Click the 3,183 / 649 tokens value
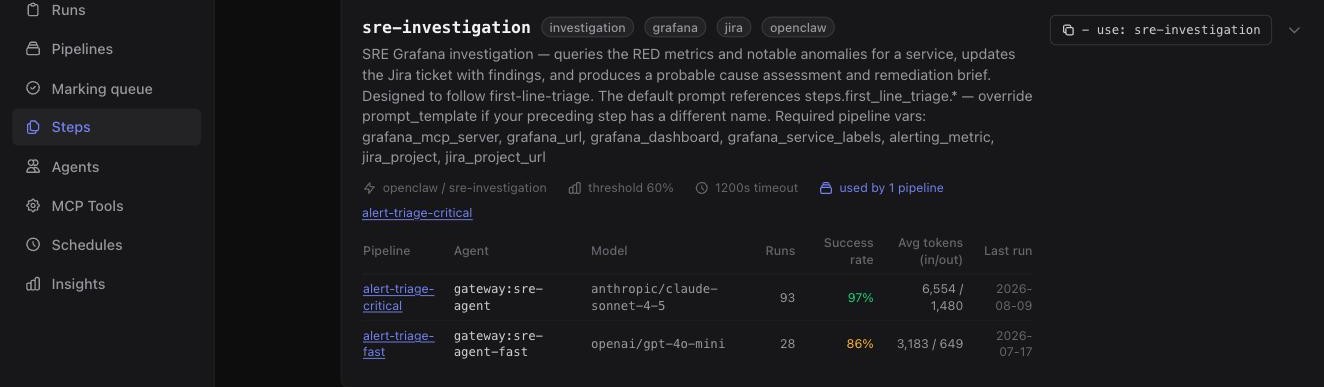1324x387 pixels. point(931,344)
